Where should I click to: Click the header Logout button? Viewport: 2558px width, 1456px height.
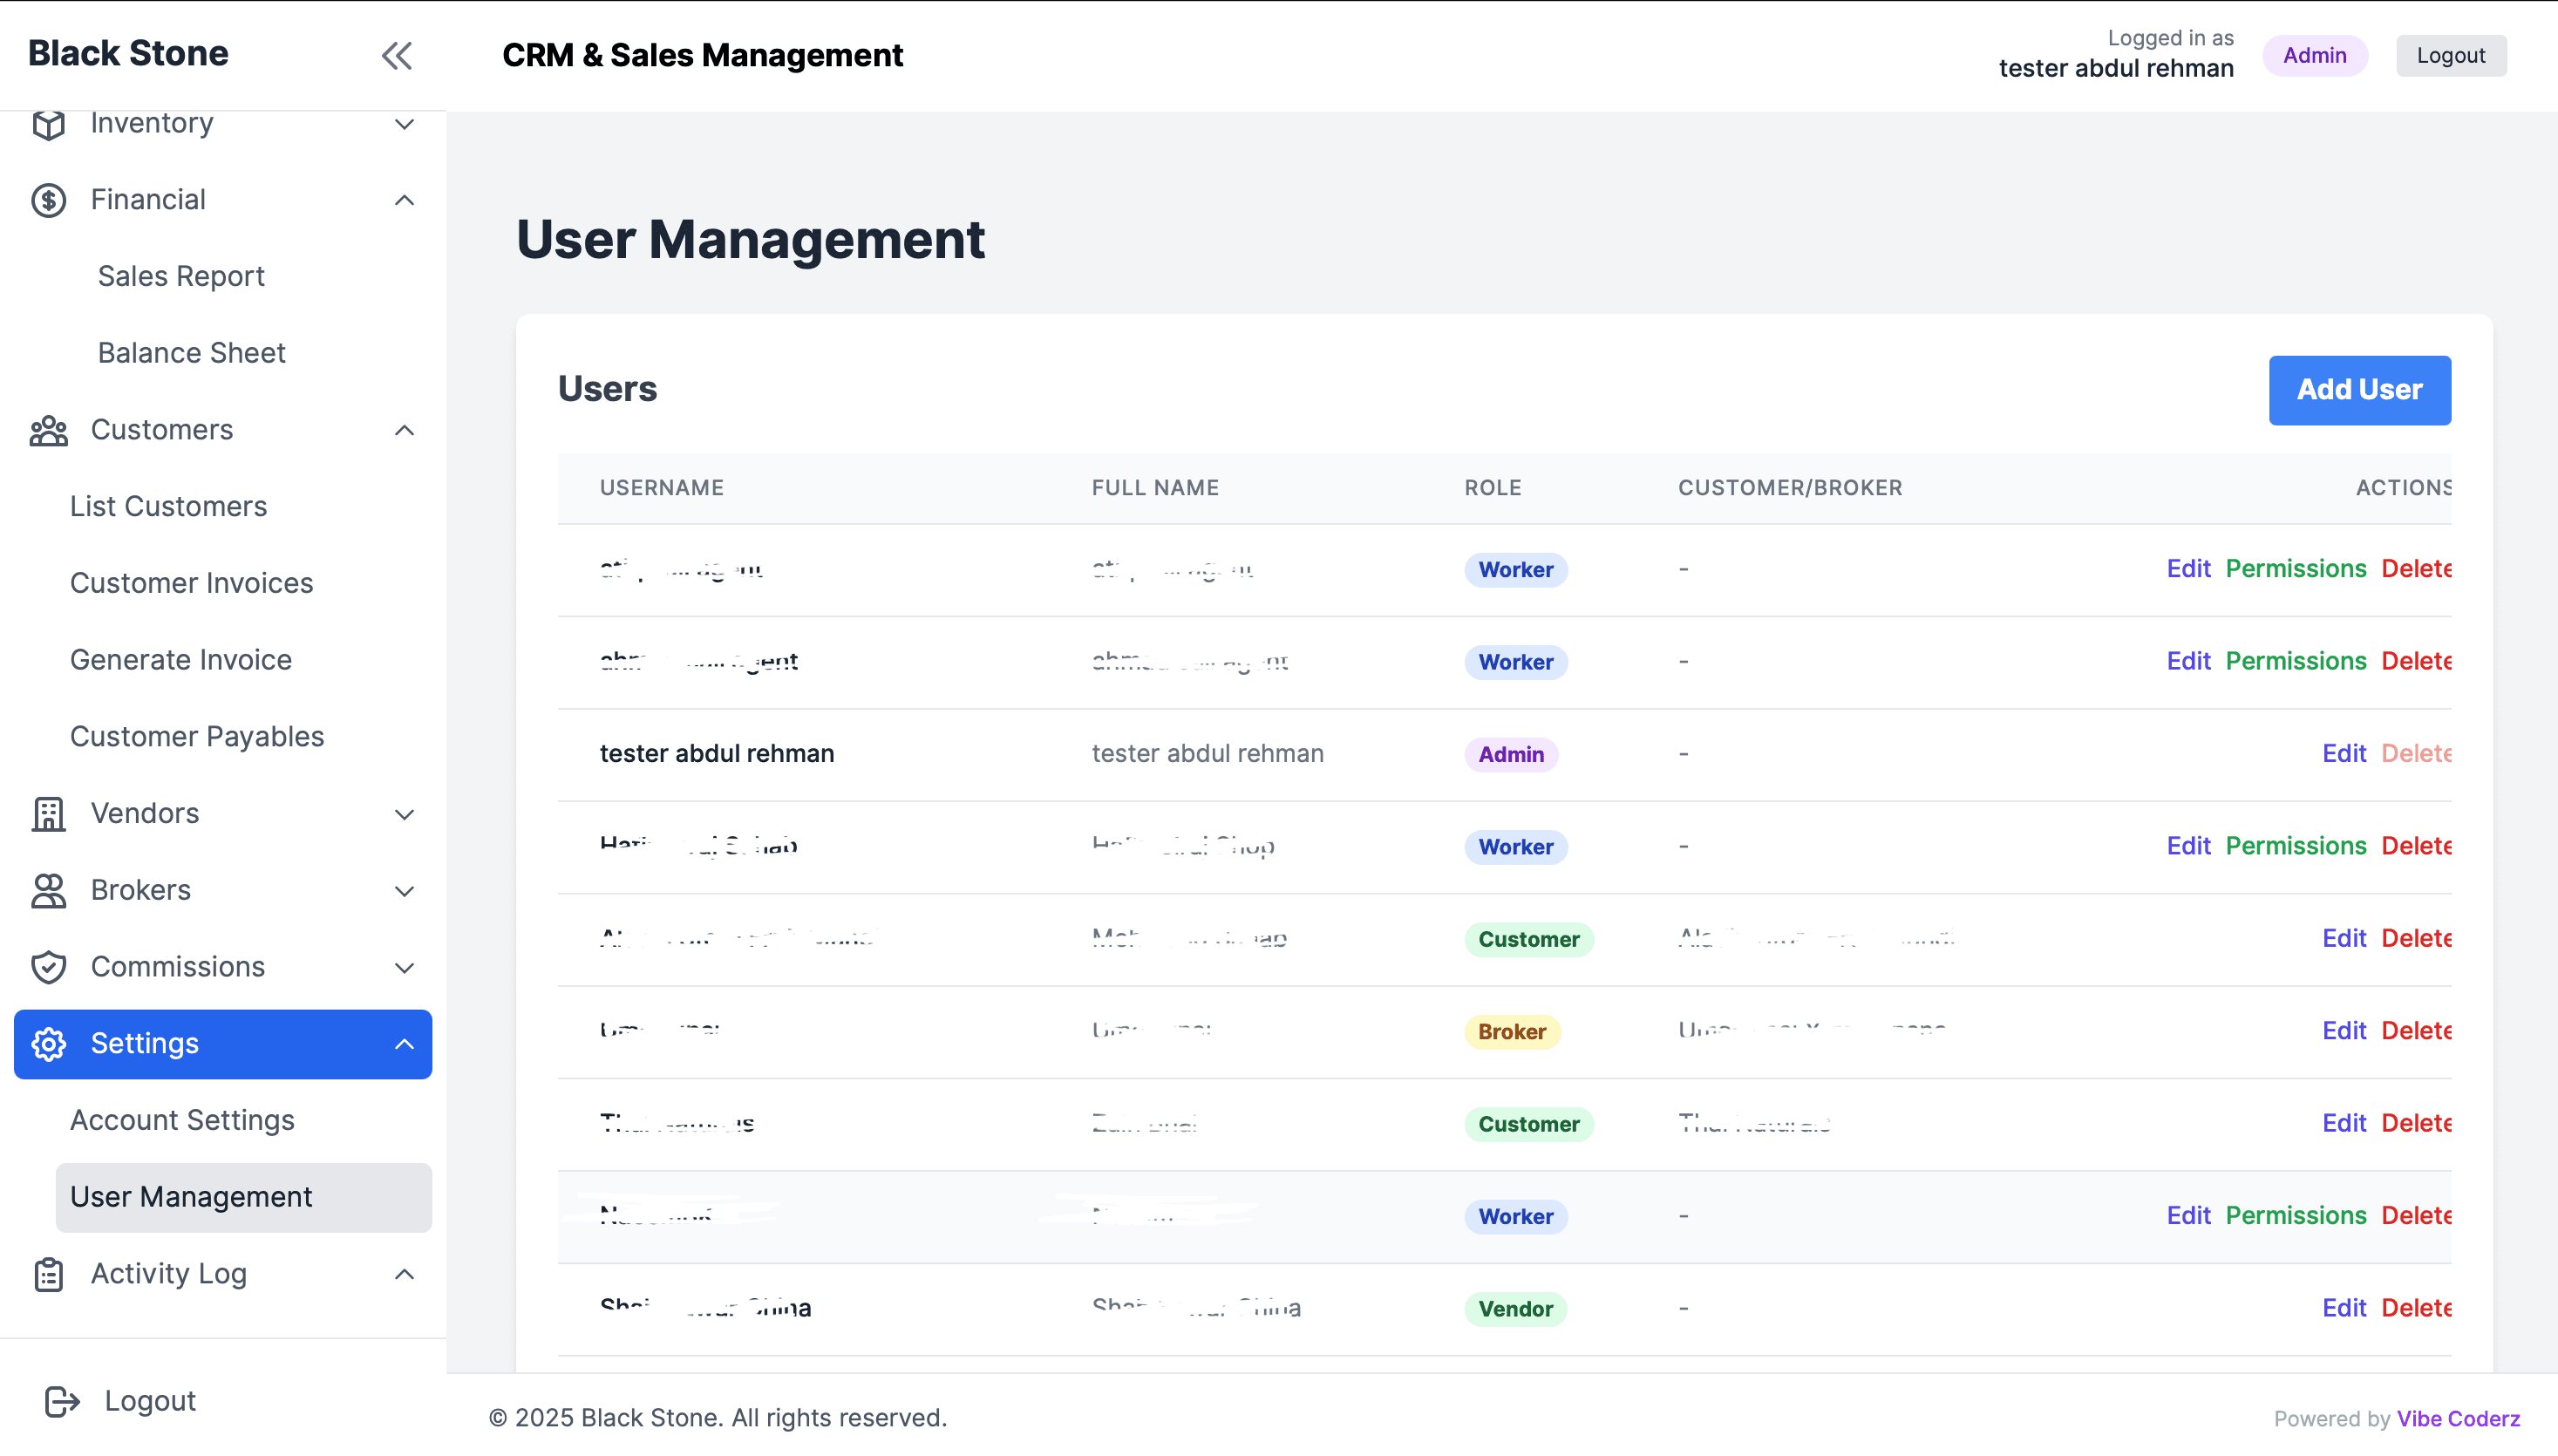[x=2450, y=55]
